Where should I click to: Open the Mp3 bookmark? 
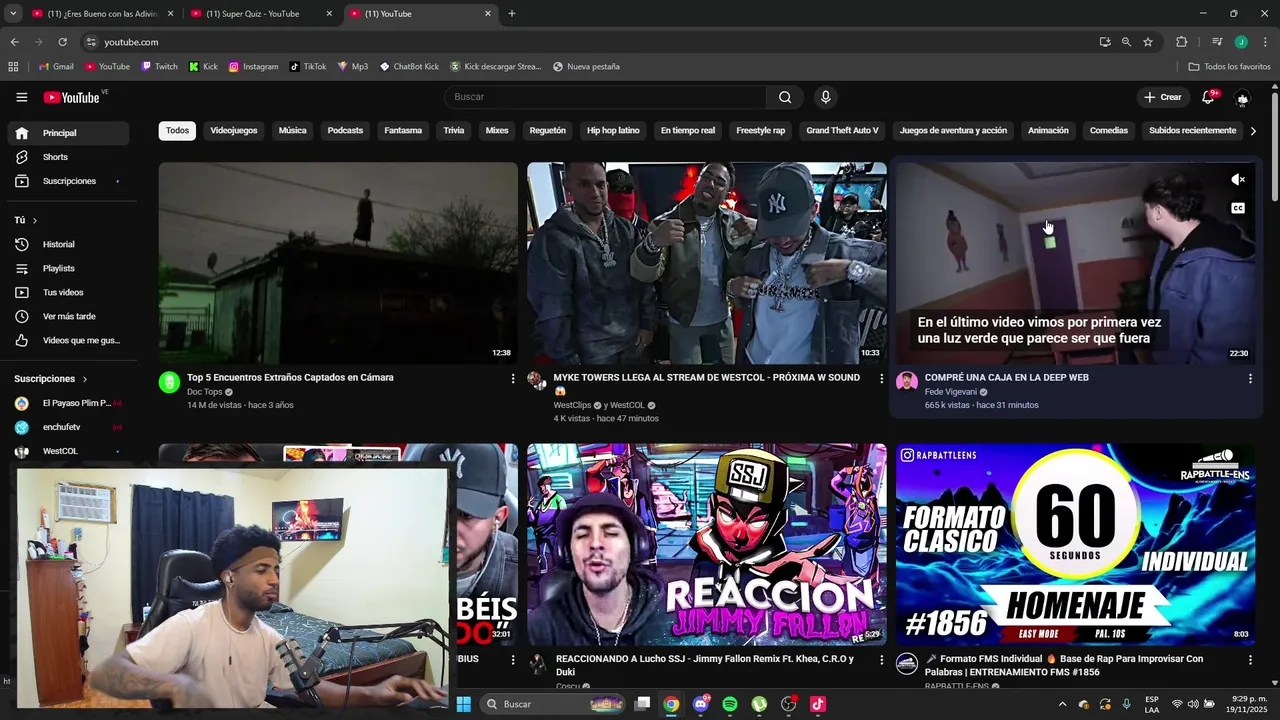pos(353,67)
